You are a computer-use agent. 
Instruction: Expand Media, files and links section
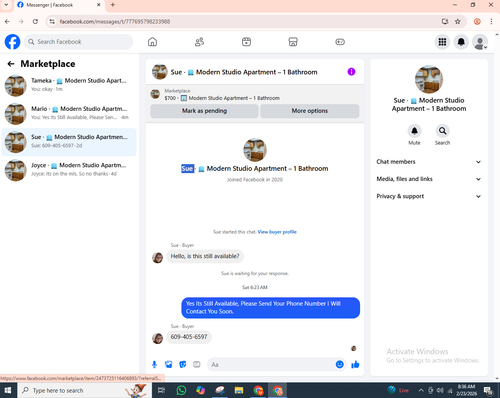pyautogui.click(x=429, y=179)
